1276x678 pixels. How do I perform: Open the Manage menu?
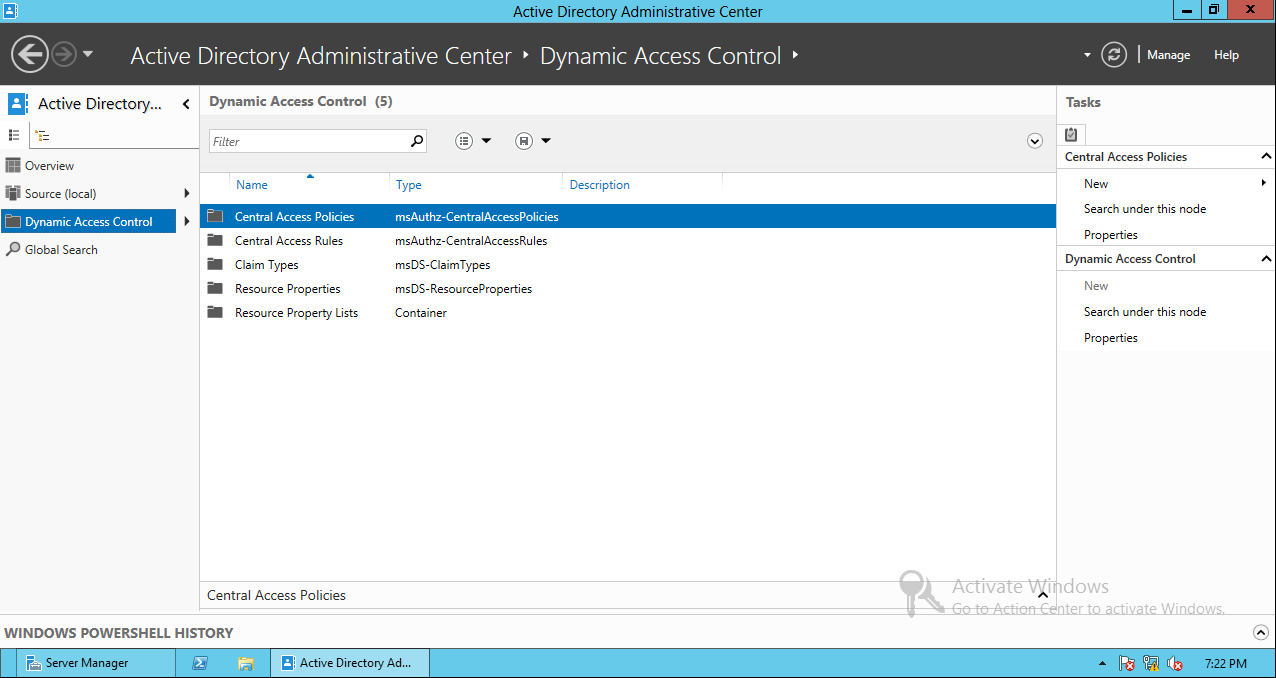1167,55
